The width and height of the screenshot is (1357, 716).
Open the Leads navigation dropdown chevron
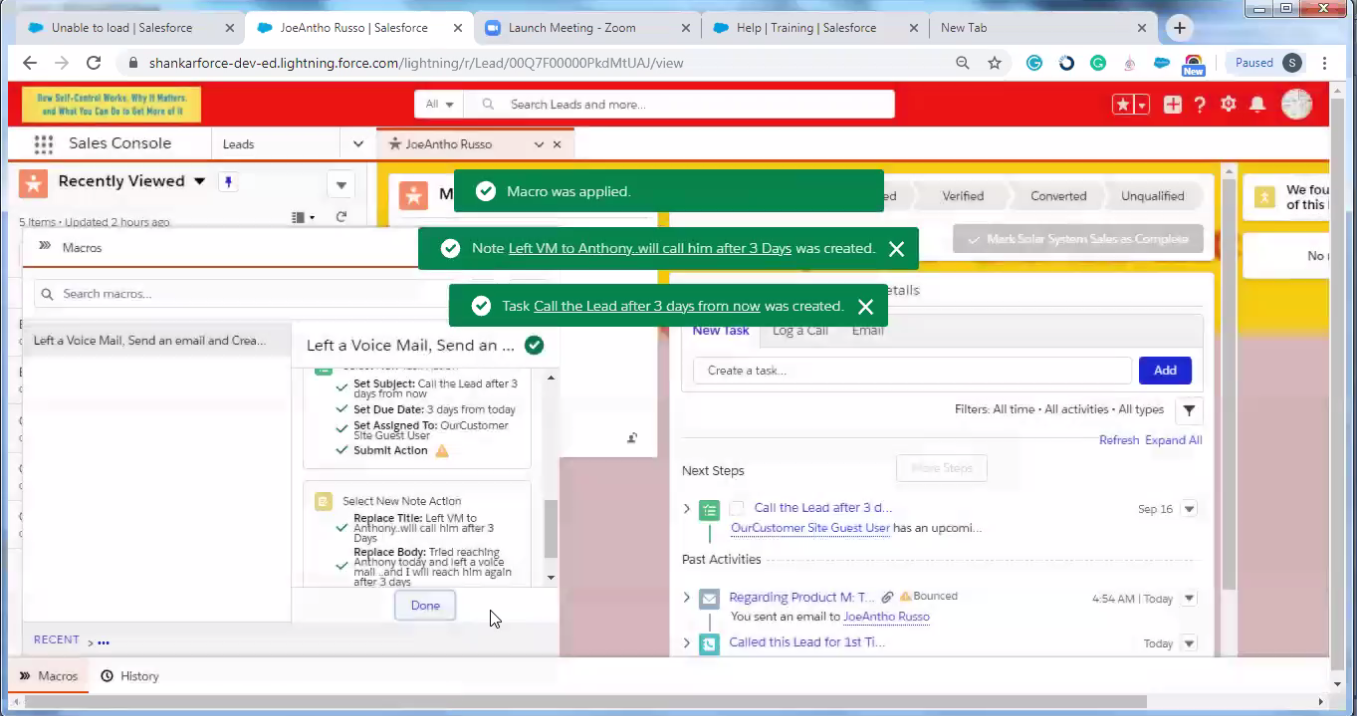358,144
